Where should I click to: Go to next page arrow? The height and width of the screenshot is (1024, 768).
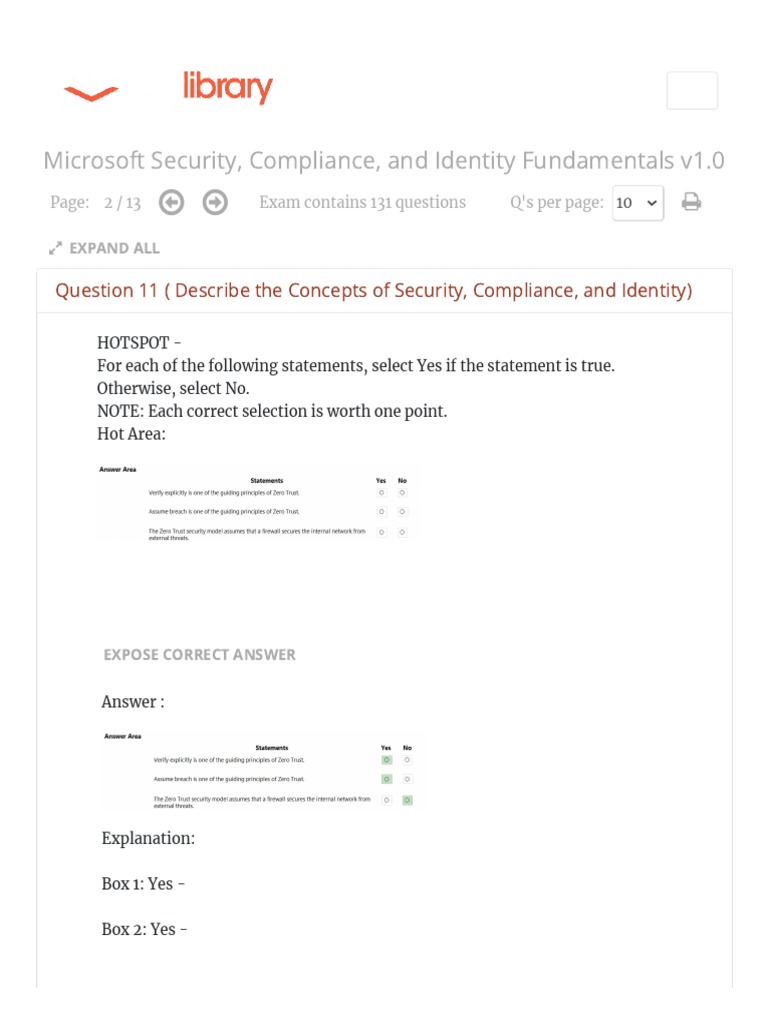point(215,203)
